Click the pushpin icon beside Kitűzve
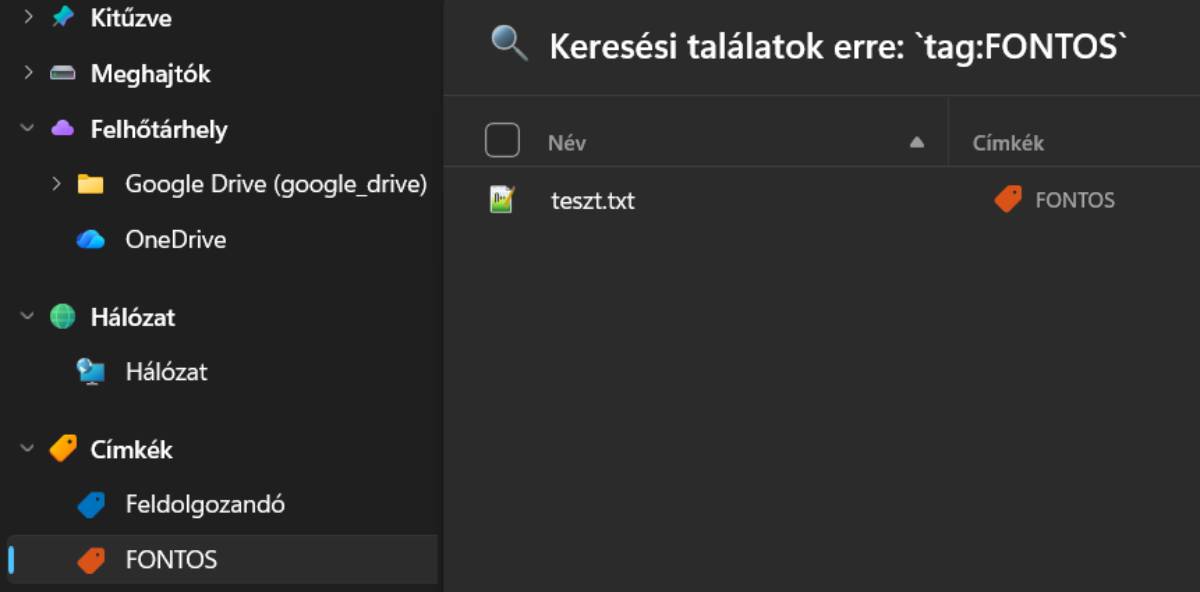 tap(63, 18)
